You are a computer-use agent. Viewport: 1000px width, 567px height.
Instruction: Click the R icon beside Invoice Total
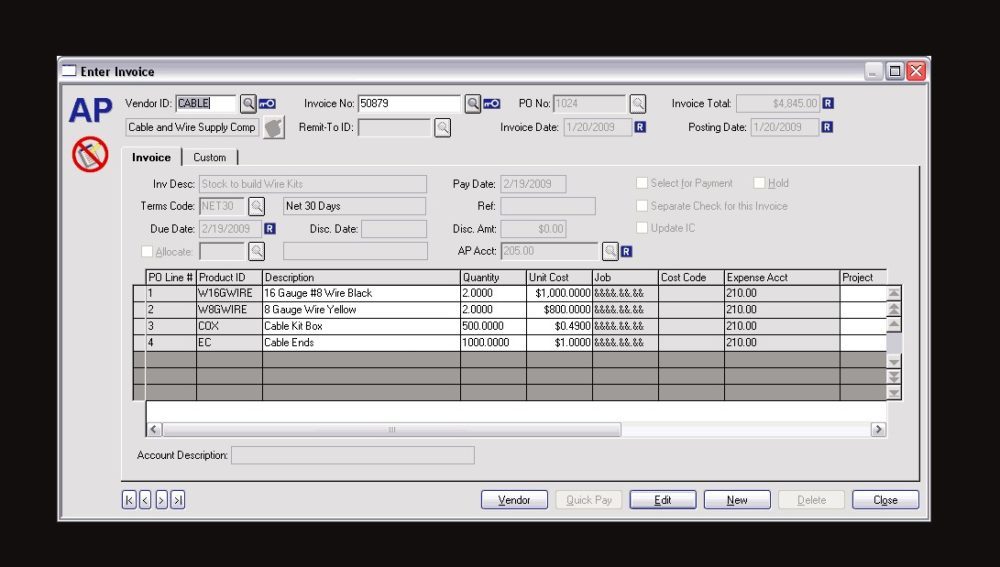coord(829,103)
